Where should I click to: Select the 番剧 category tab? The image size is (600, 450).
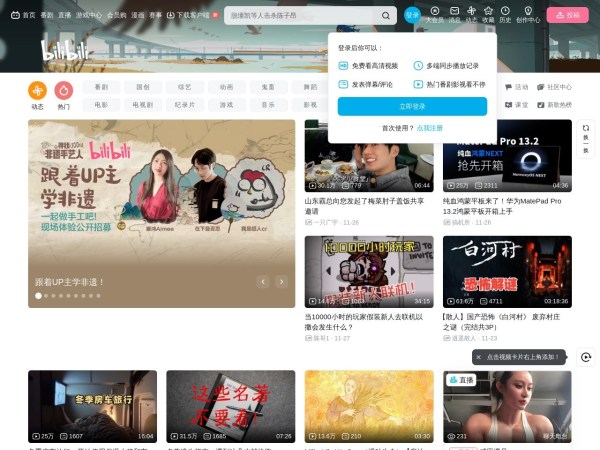100,87
